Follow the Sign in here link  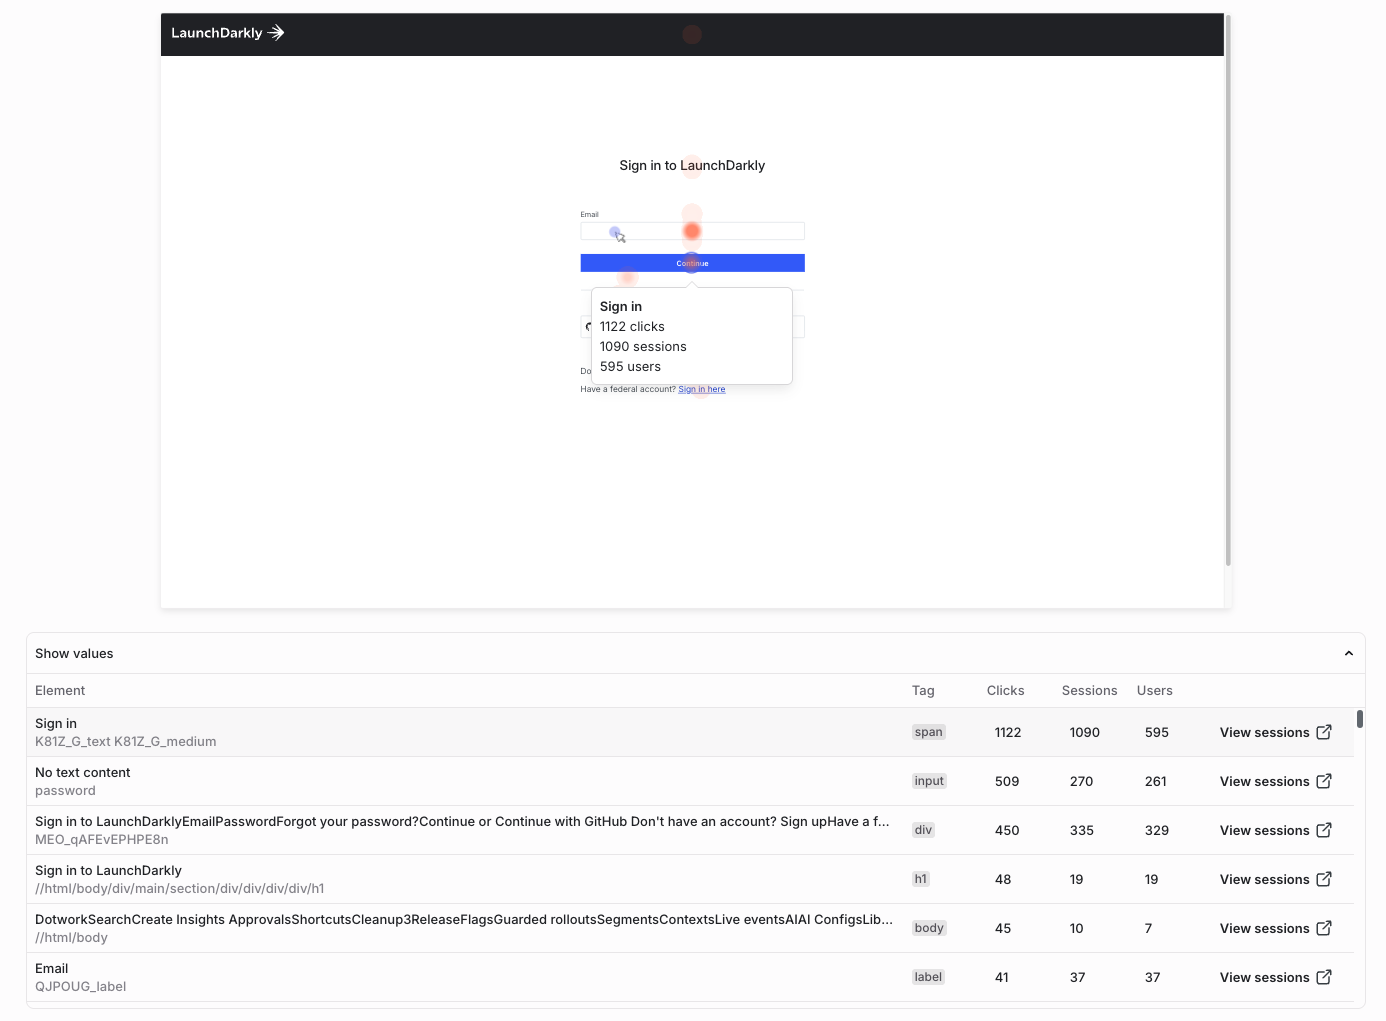point(702,389)
